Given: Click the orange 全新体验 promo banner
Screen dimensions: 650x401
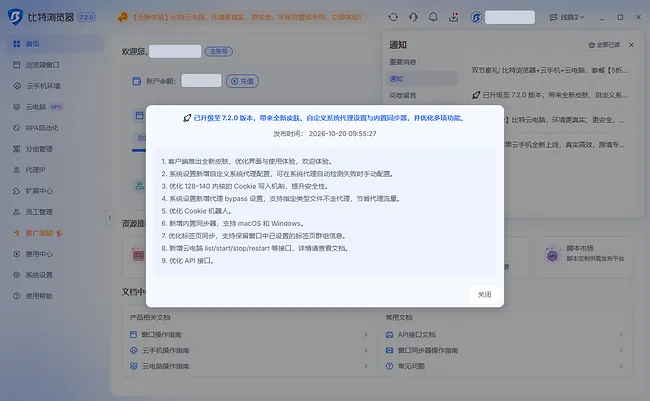Looking at the screenshot, I should (x=240, y=17).
